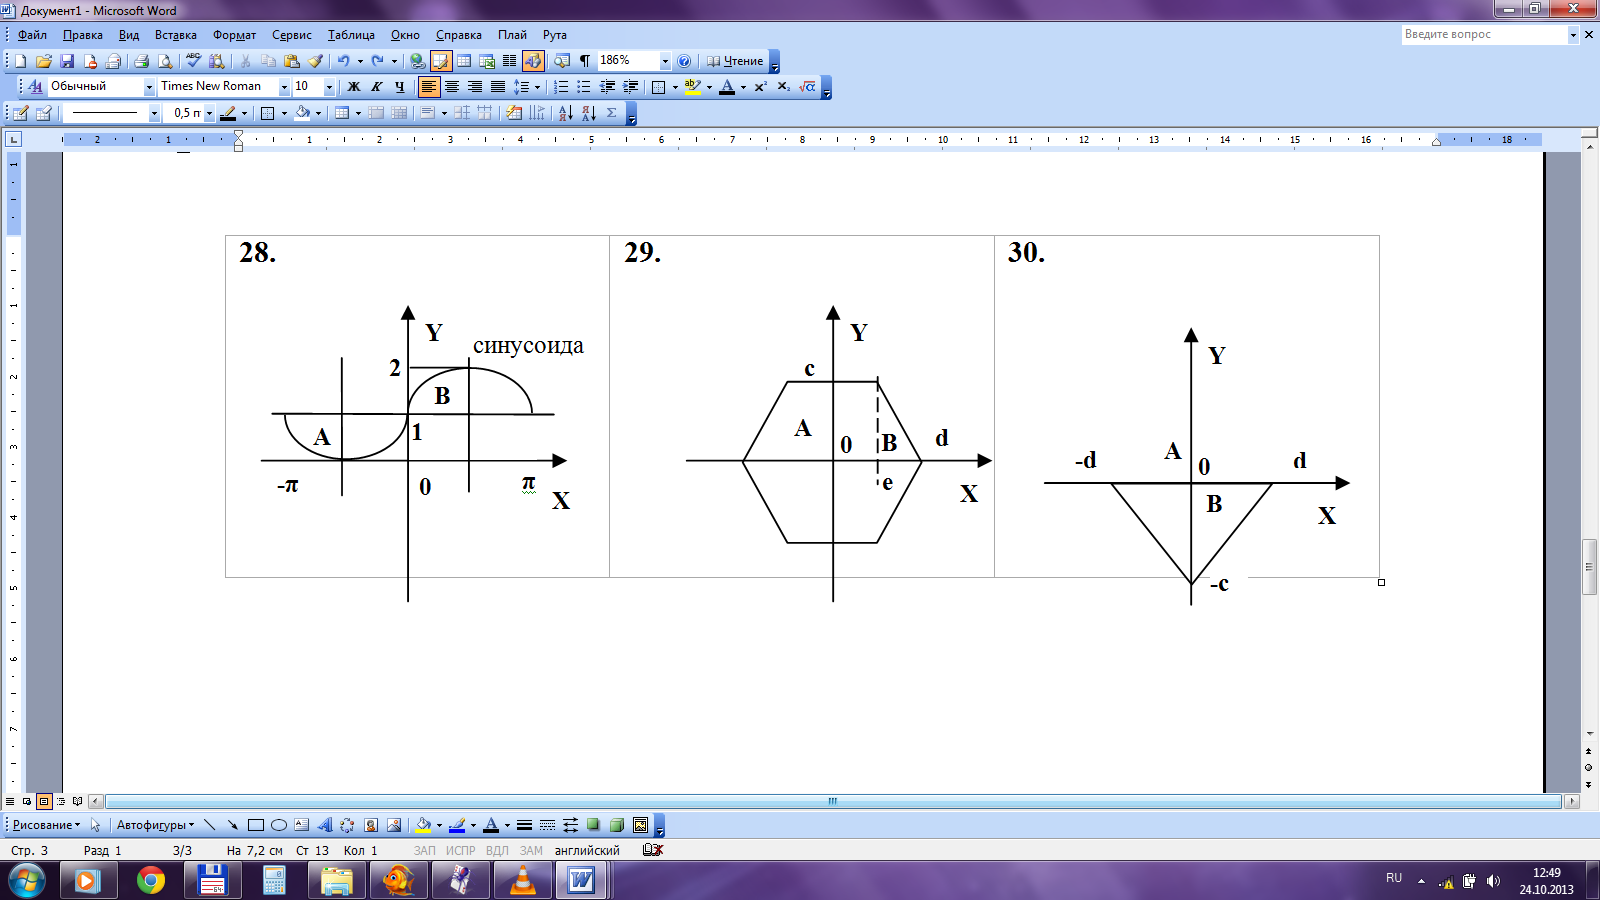Click the Sort Ascending icon
Viewport: 1600px width, 900px height.
(x=565, y=113)
